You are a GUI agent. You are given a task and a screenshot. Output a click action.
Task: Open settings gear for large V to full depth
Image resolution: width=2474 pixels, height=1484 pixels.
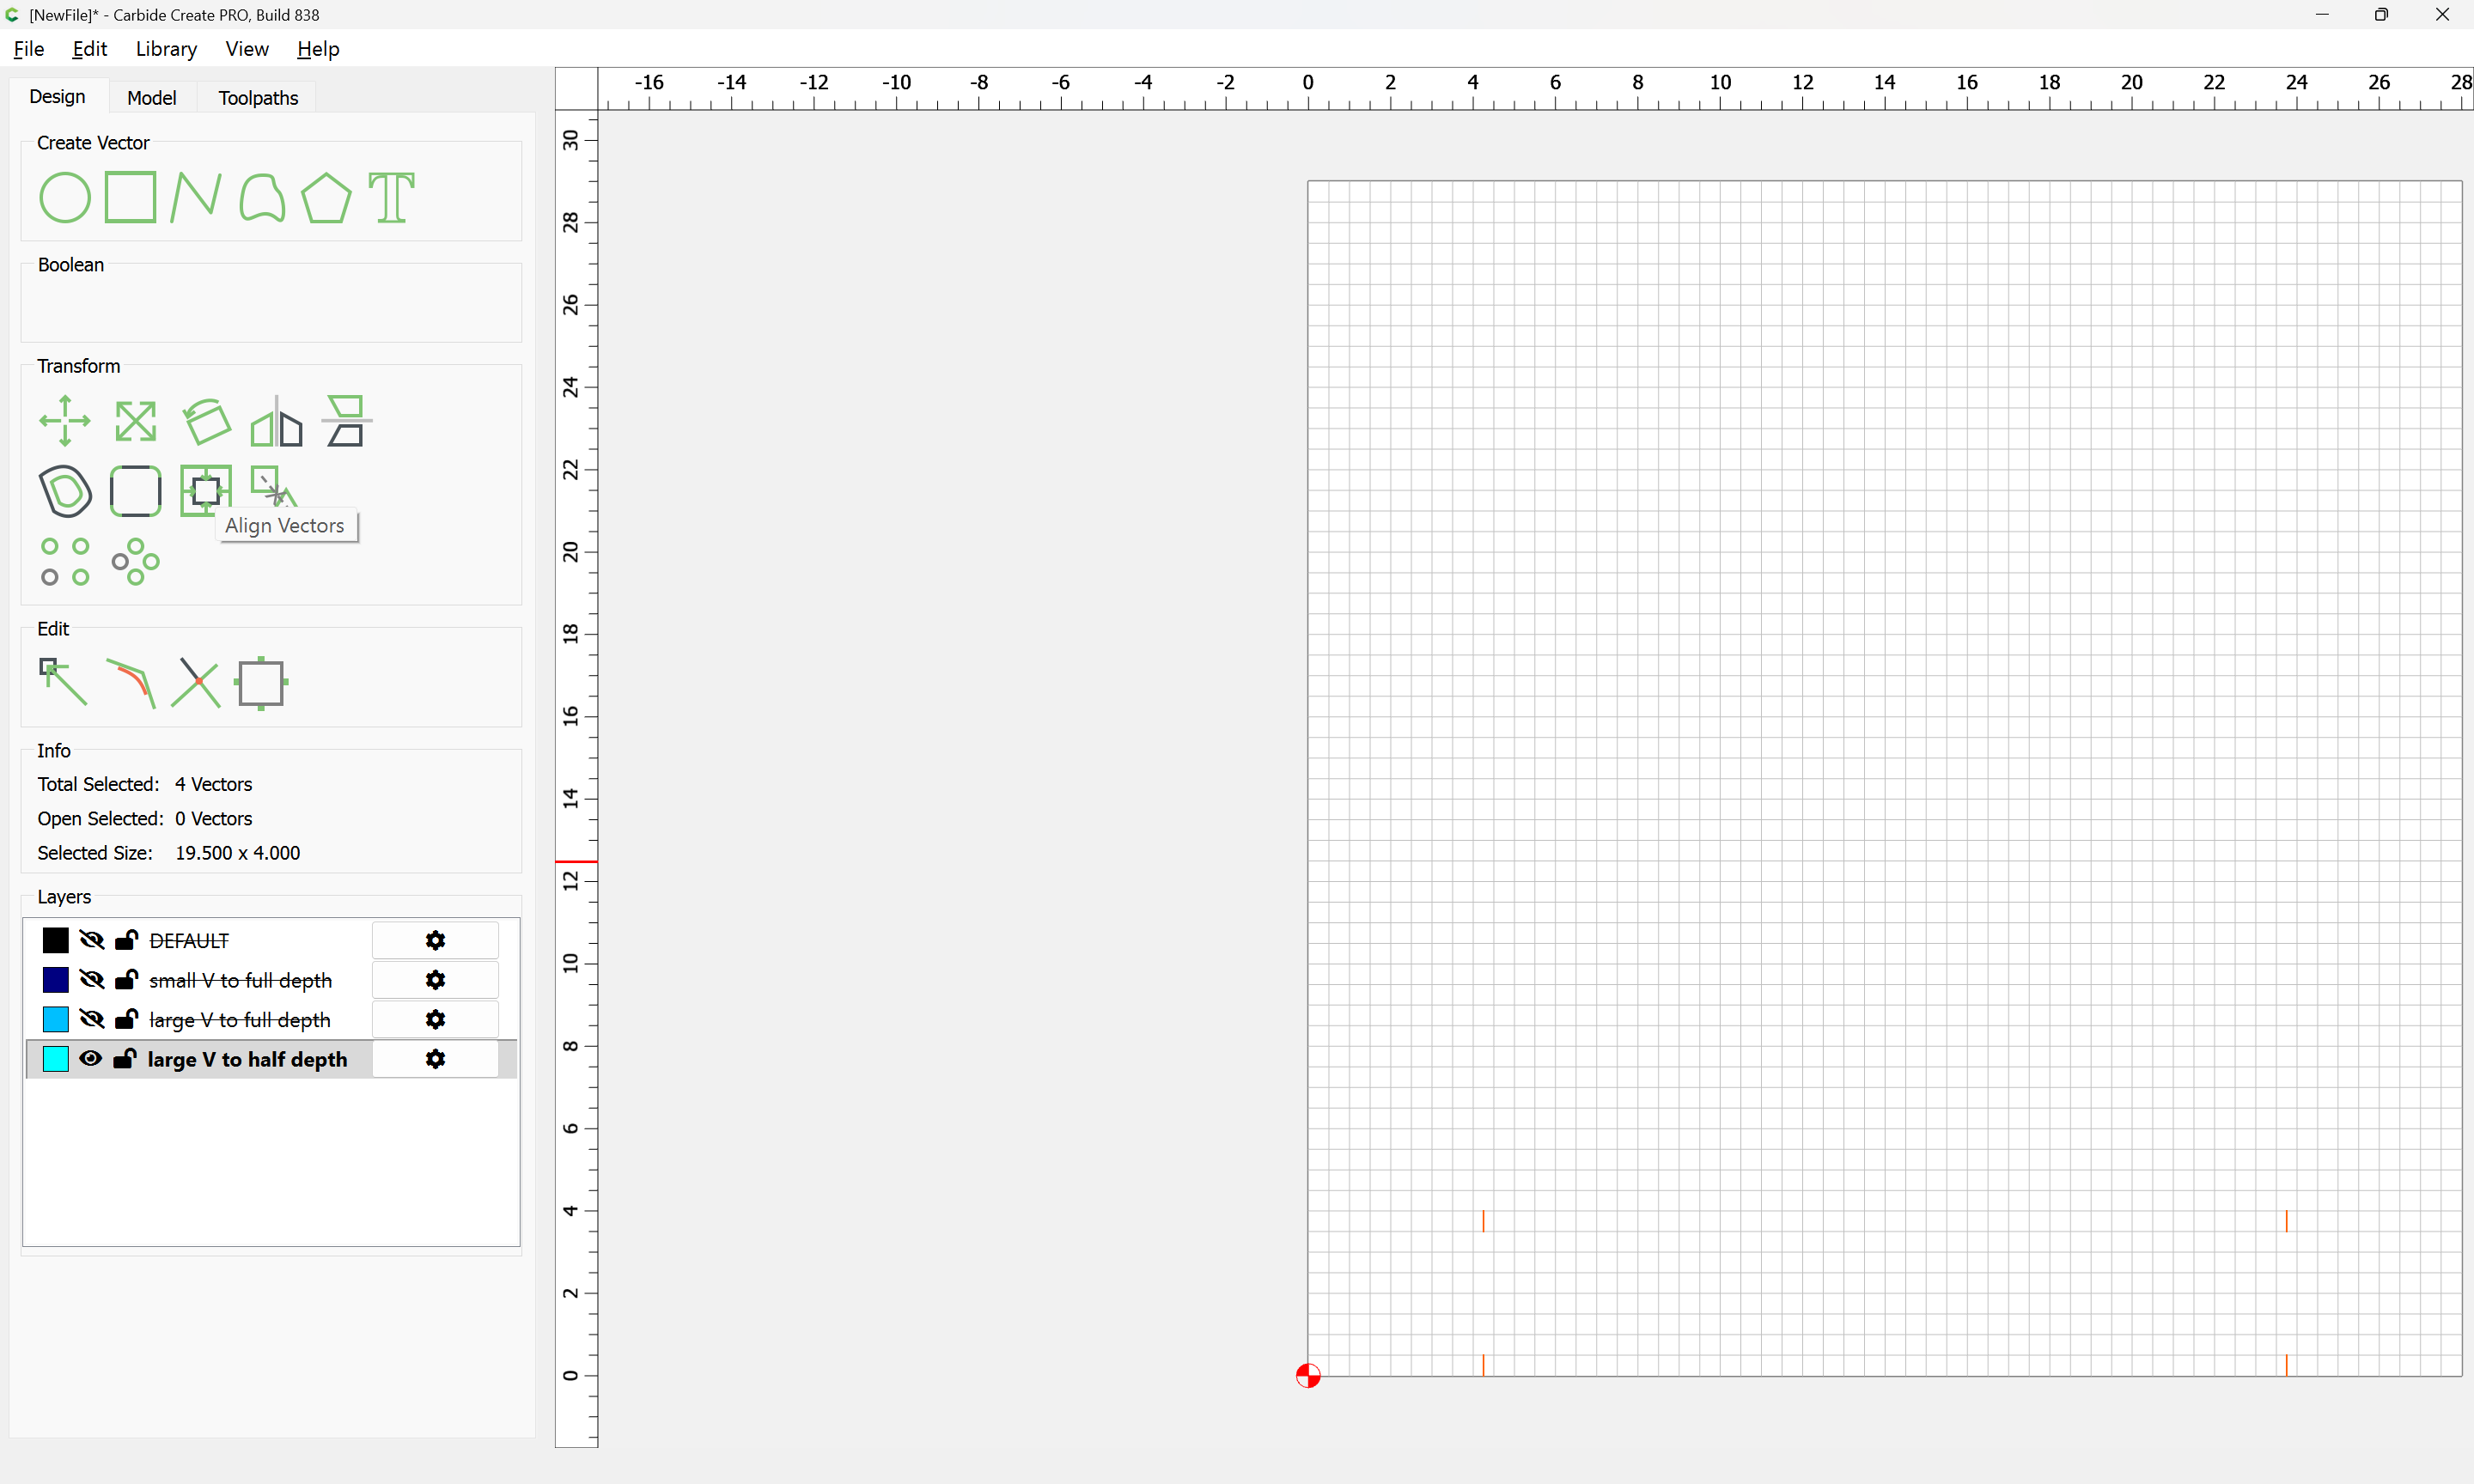click(435, 1019)
